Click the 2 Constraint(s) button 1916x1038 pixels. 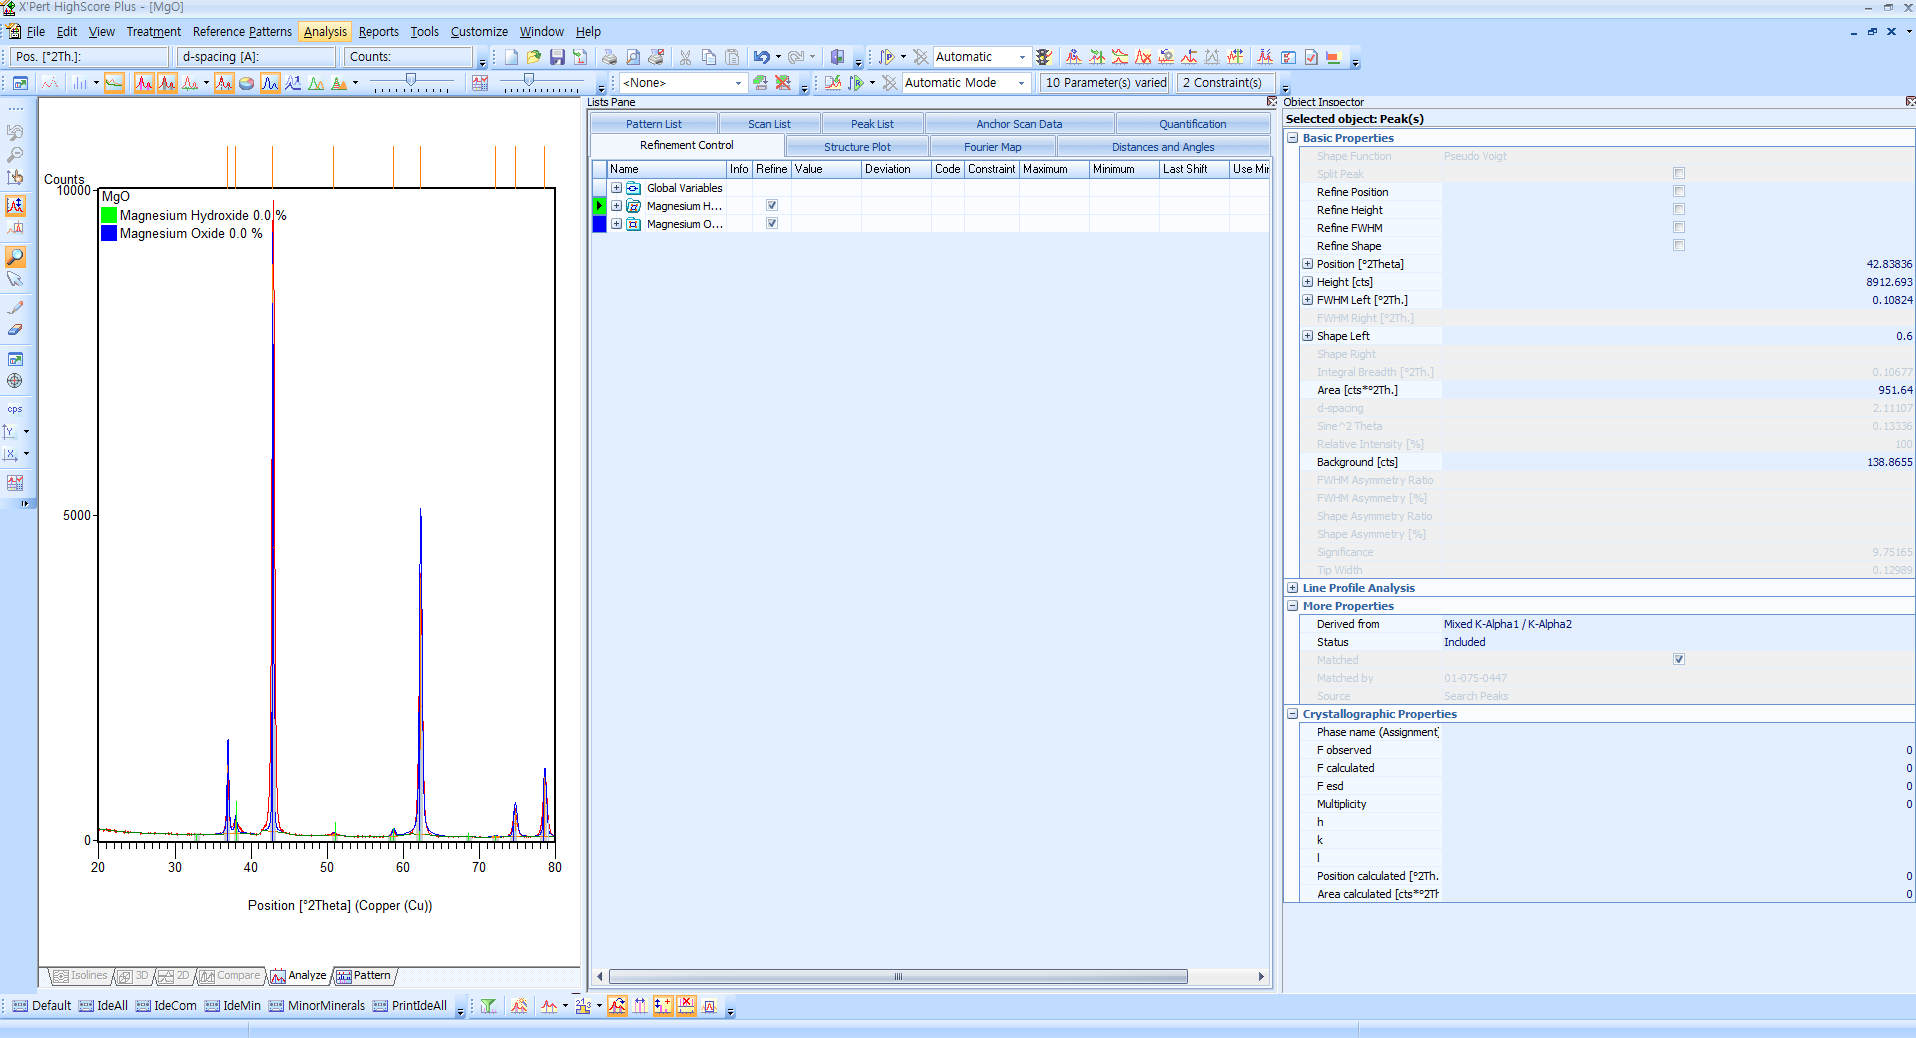pos(1224,83)
